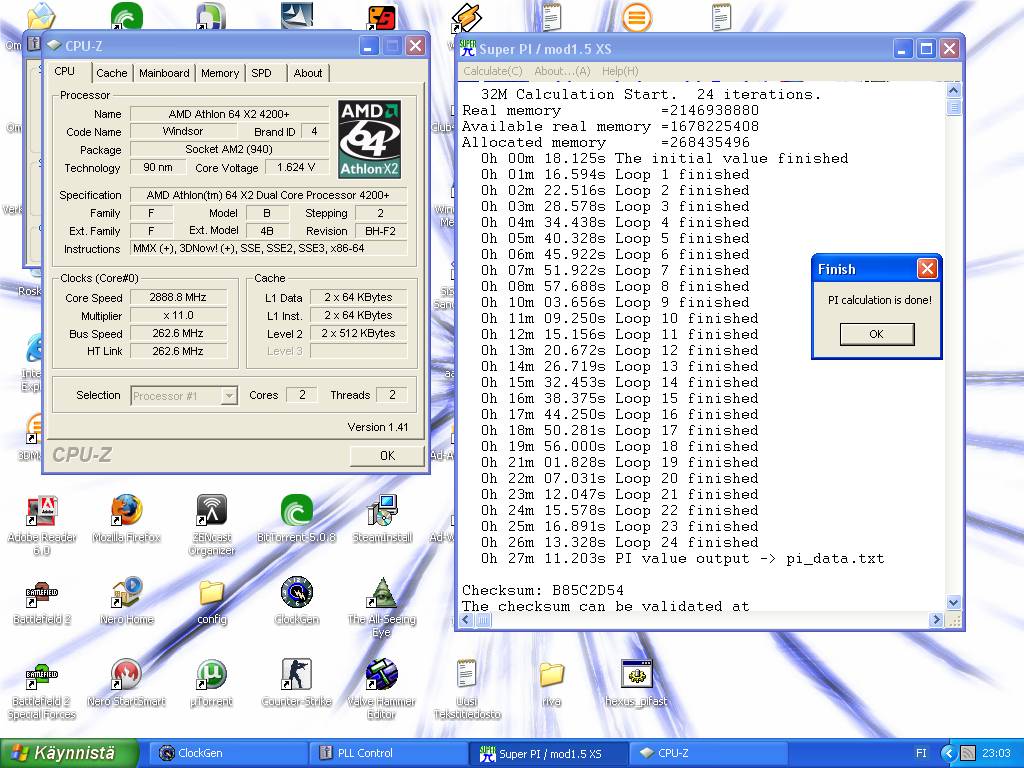Click the network icon in system tray
Screen dimensions: 1024x768
[x=967, y=753]
